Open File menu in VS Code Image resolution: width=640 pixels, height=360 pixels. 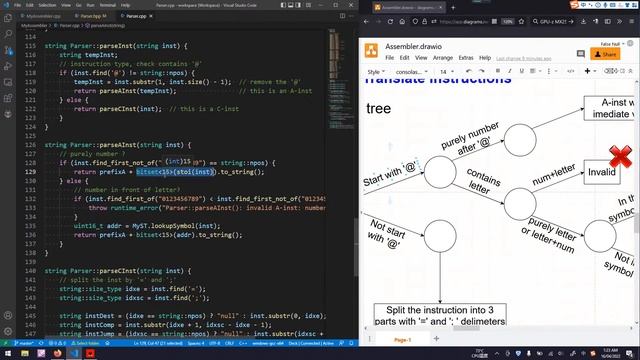17,5
